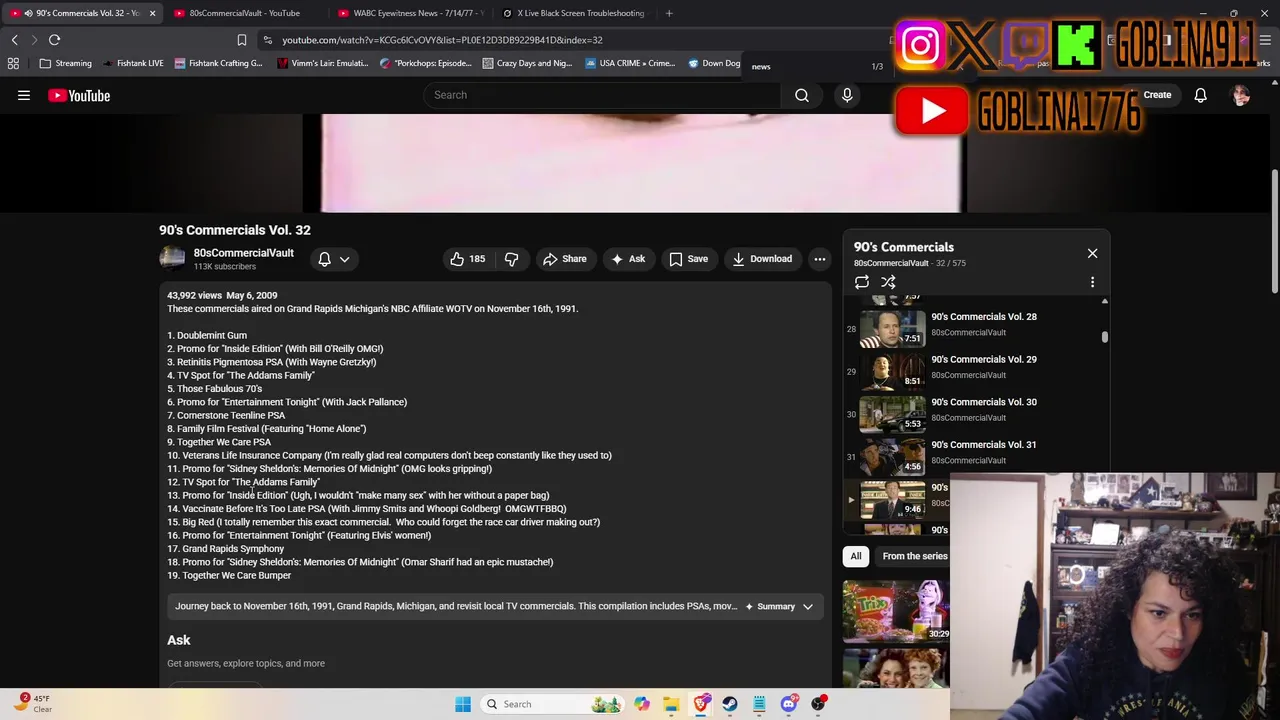Reload the current page
This screenshot has width=1280, height=720.
point(54,40)
